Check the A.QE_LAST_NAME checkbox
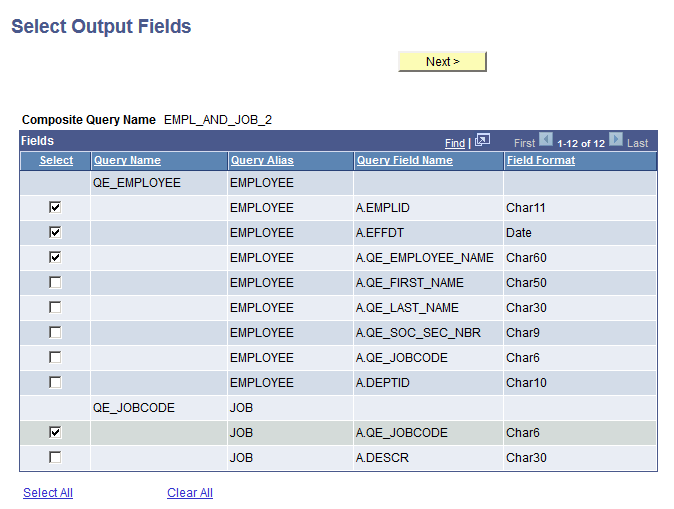 pyautogui.click(x=55, y=307)
